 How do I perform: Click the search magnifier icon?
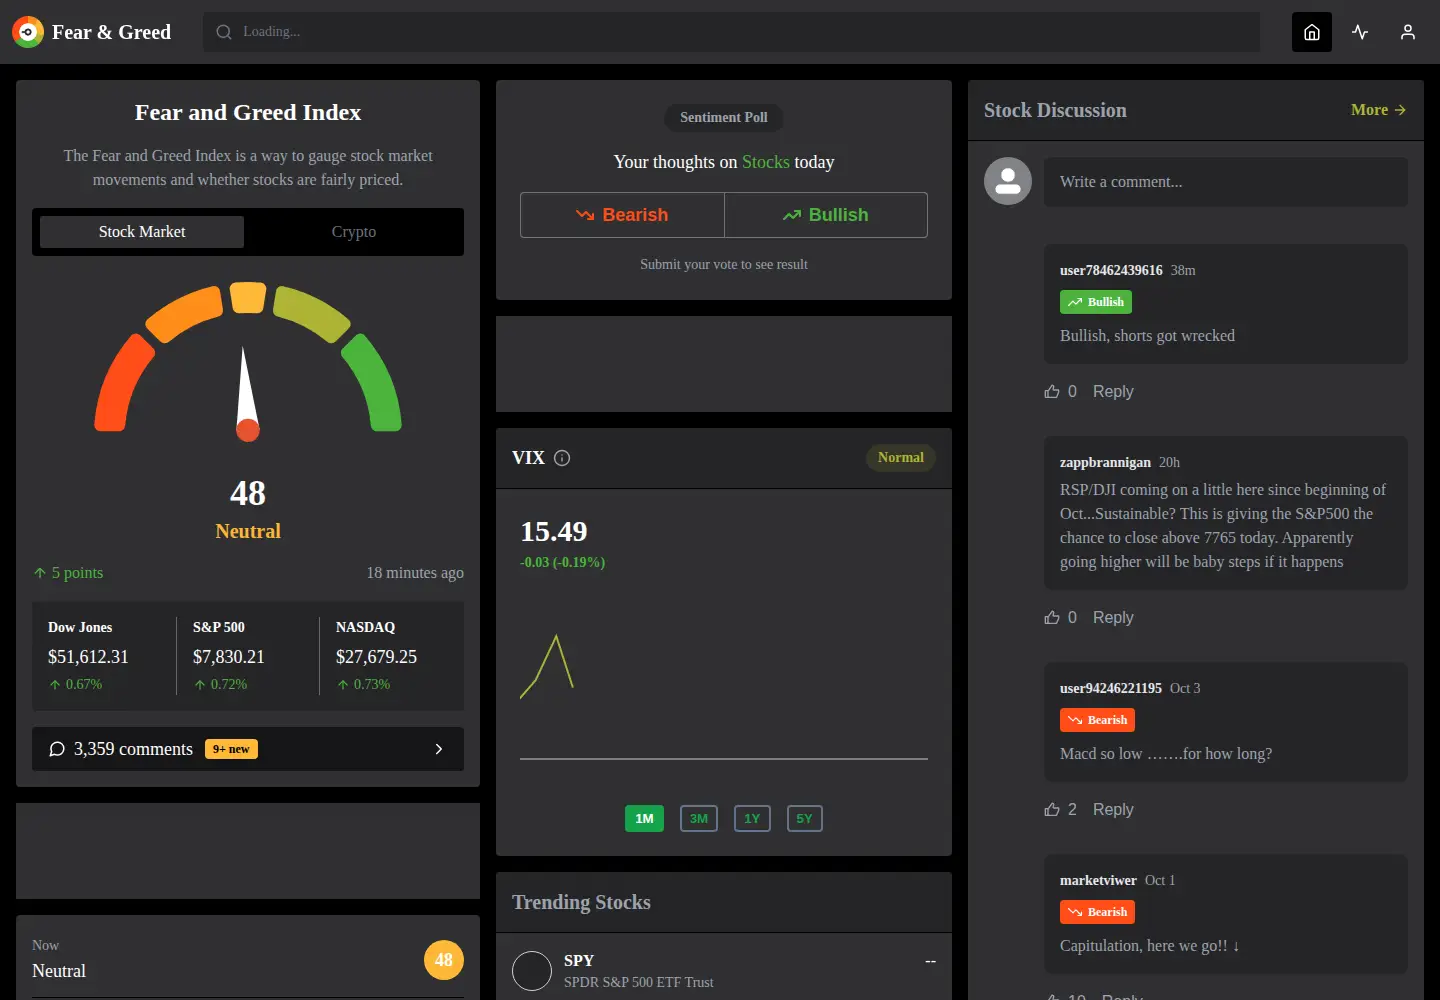click(x=224, y=32)
